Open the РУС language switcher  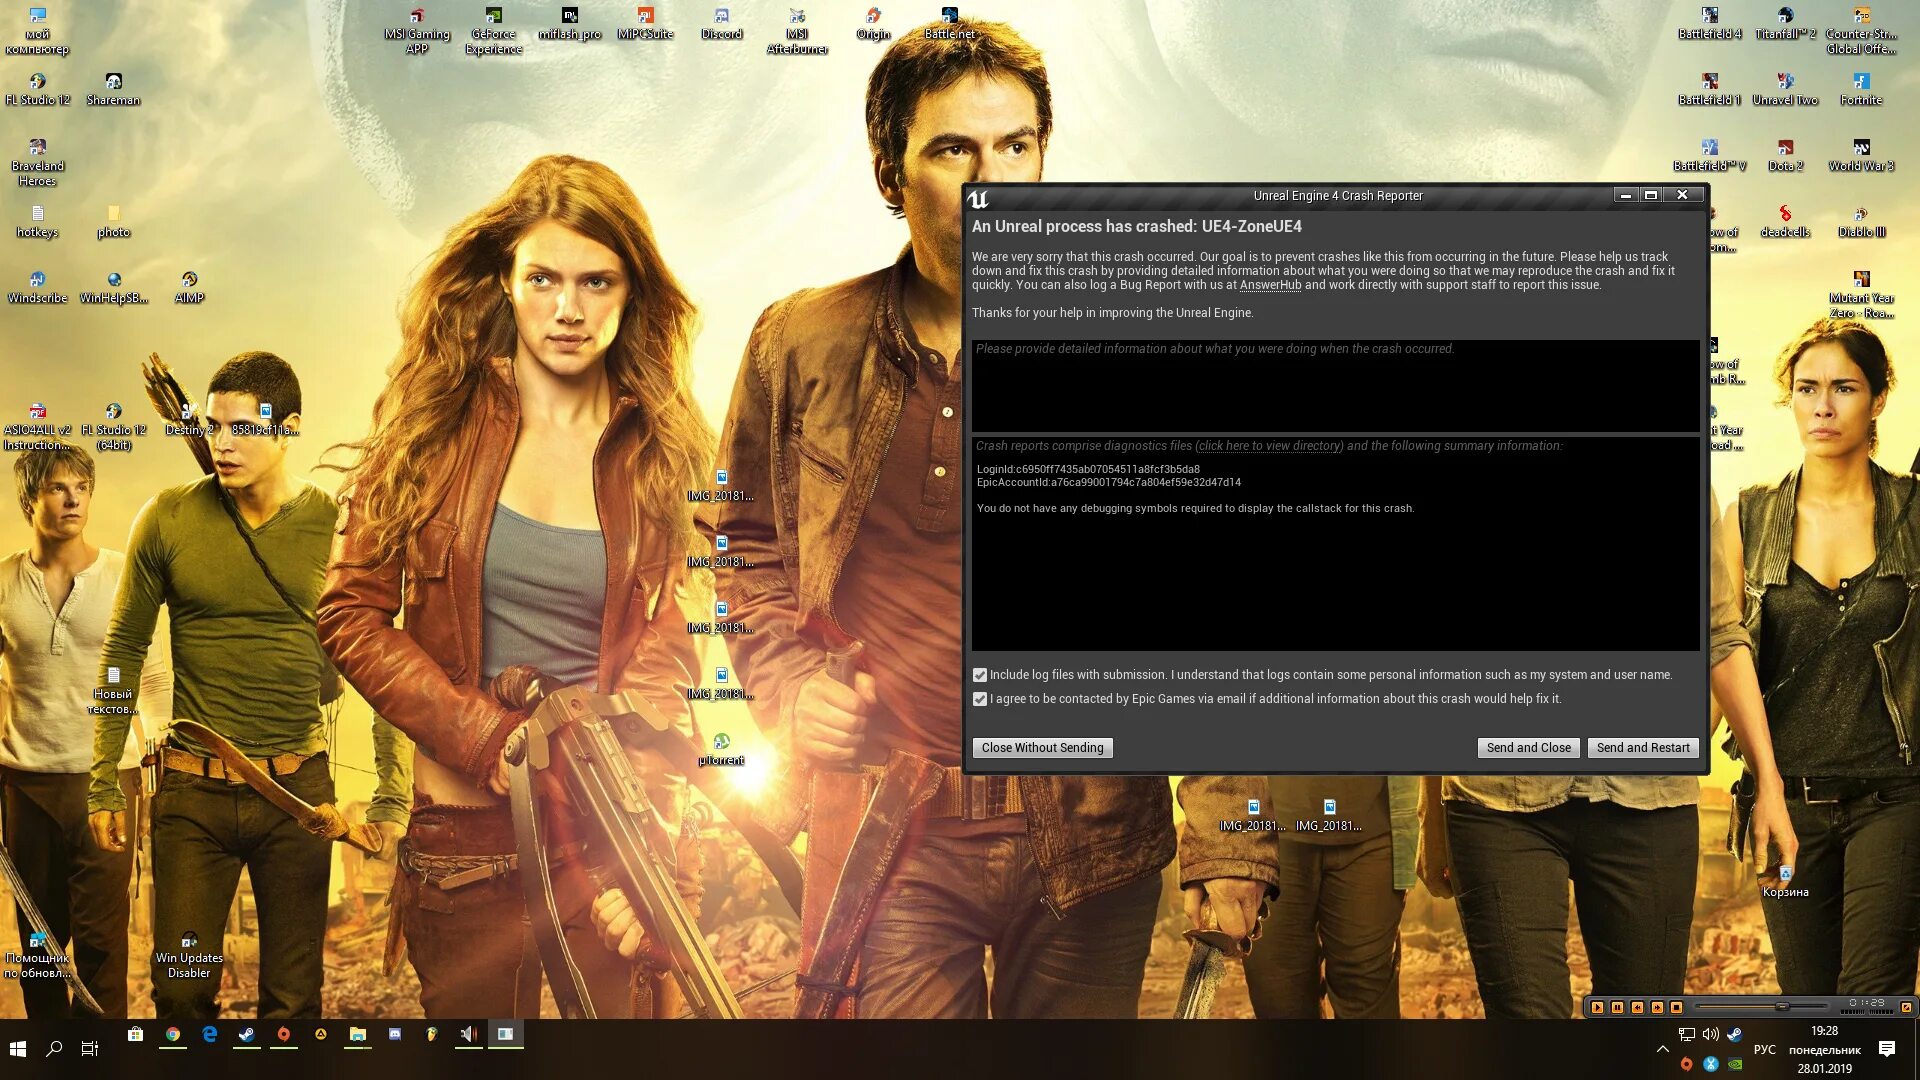1764,1049
